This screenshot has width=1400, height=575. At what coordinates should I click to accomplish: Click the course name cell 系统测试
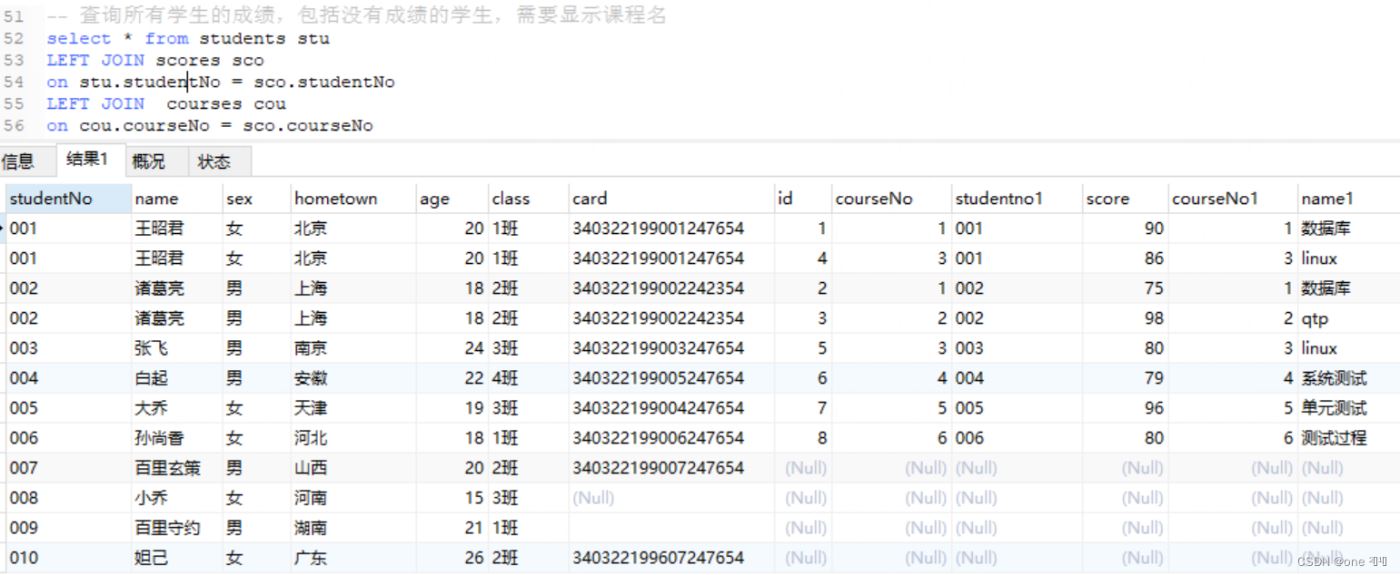click(1333, 378)
